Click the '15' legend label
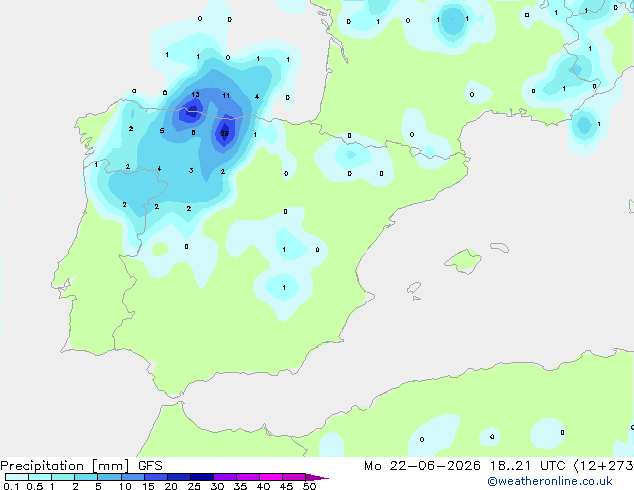 148,486
